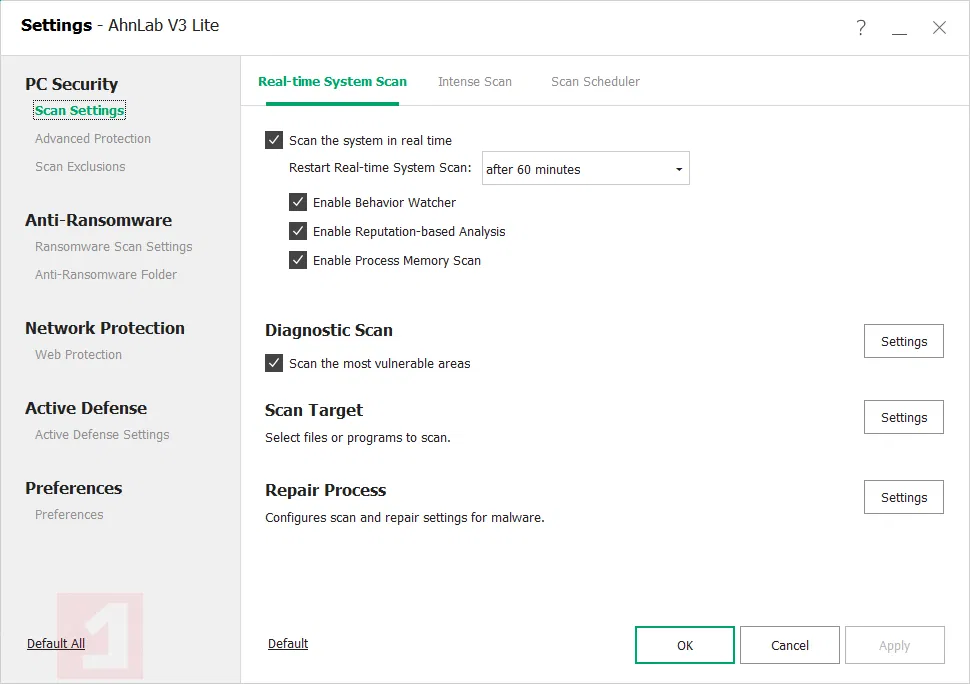Click 'Select files or programs to scan.' text
This screenshot has width=970, height=684.
click(x=358, y=438)
